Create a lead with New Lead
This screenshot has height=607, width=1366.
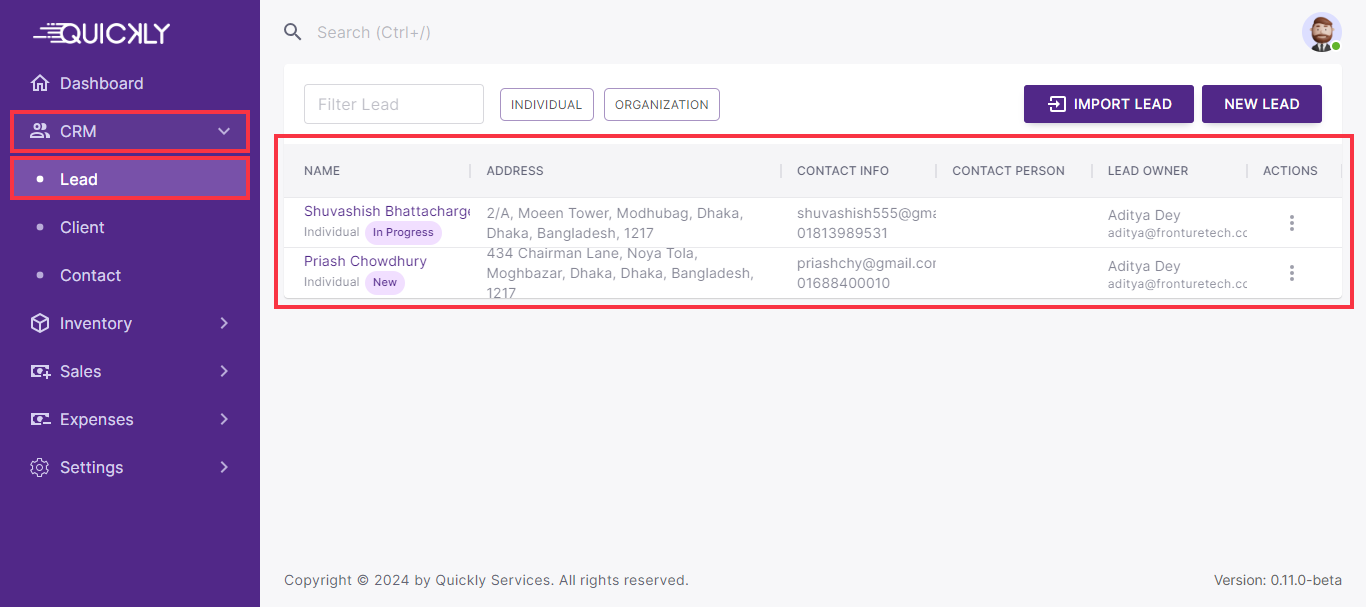(x=1261, y=104)
